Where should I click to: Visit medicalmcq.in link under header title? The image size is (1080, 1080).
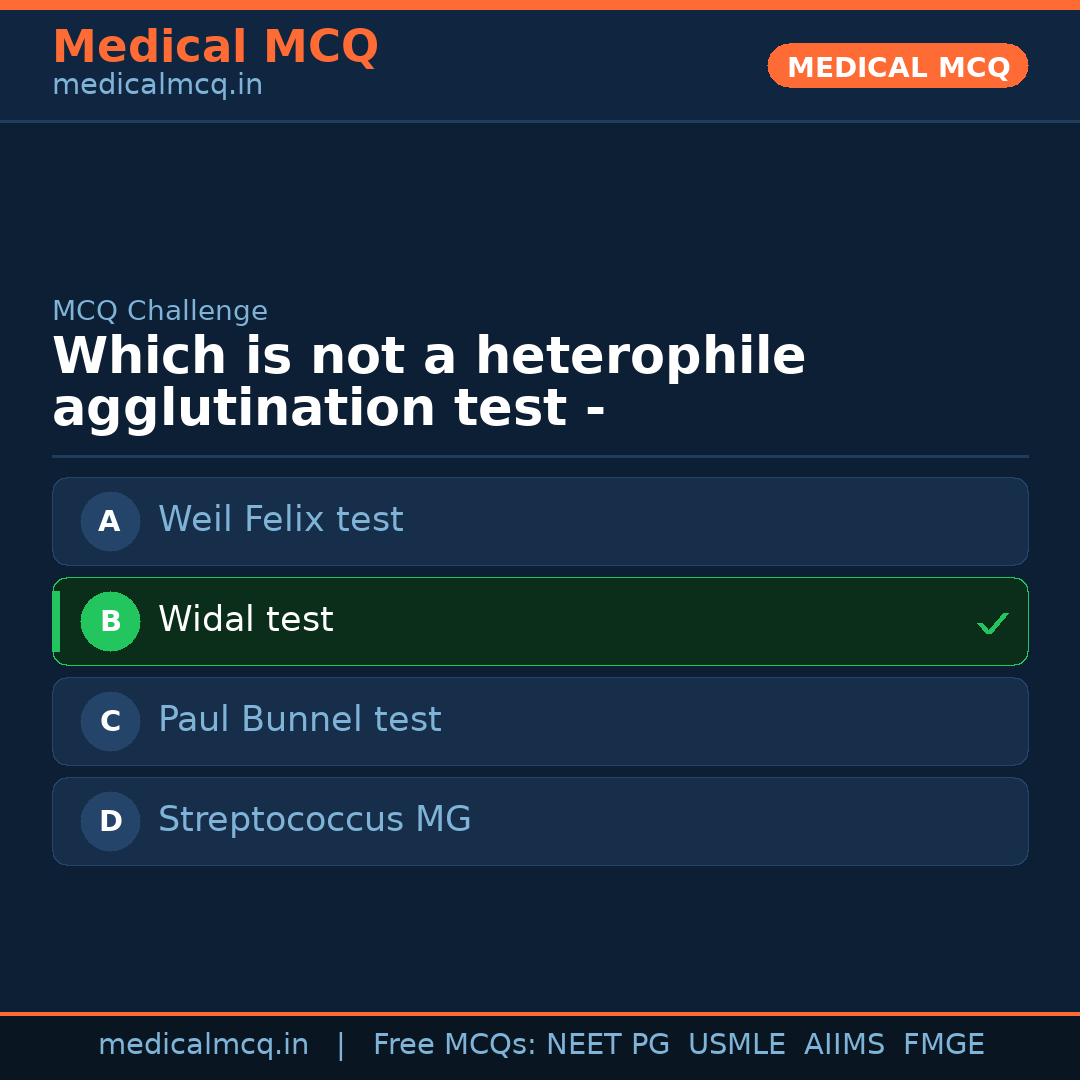coord(157,86)
